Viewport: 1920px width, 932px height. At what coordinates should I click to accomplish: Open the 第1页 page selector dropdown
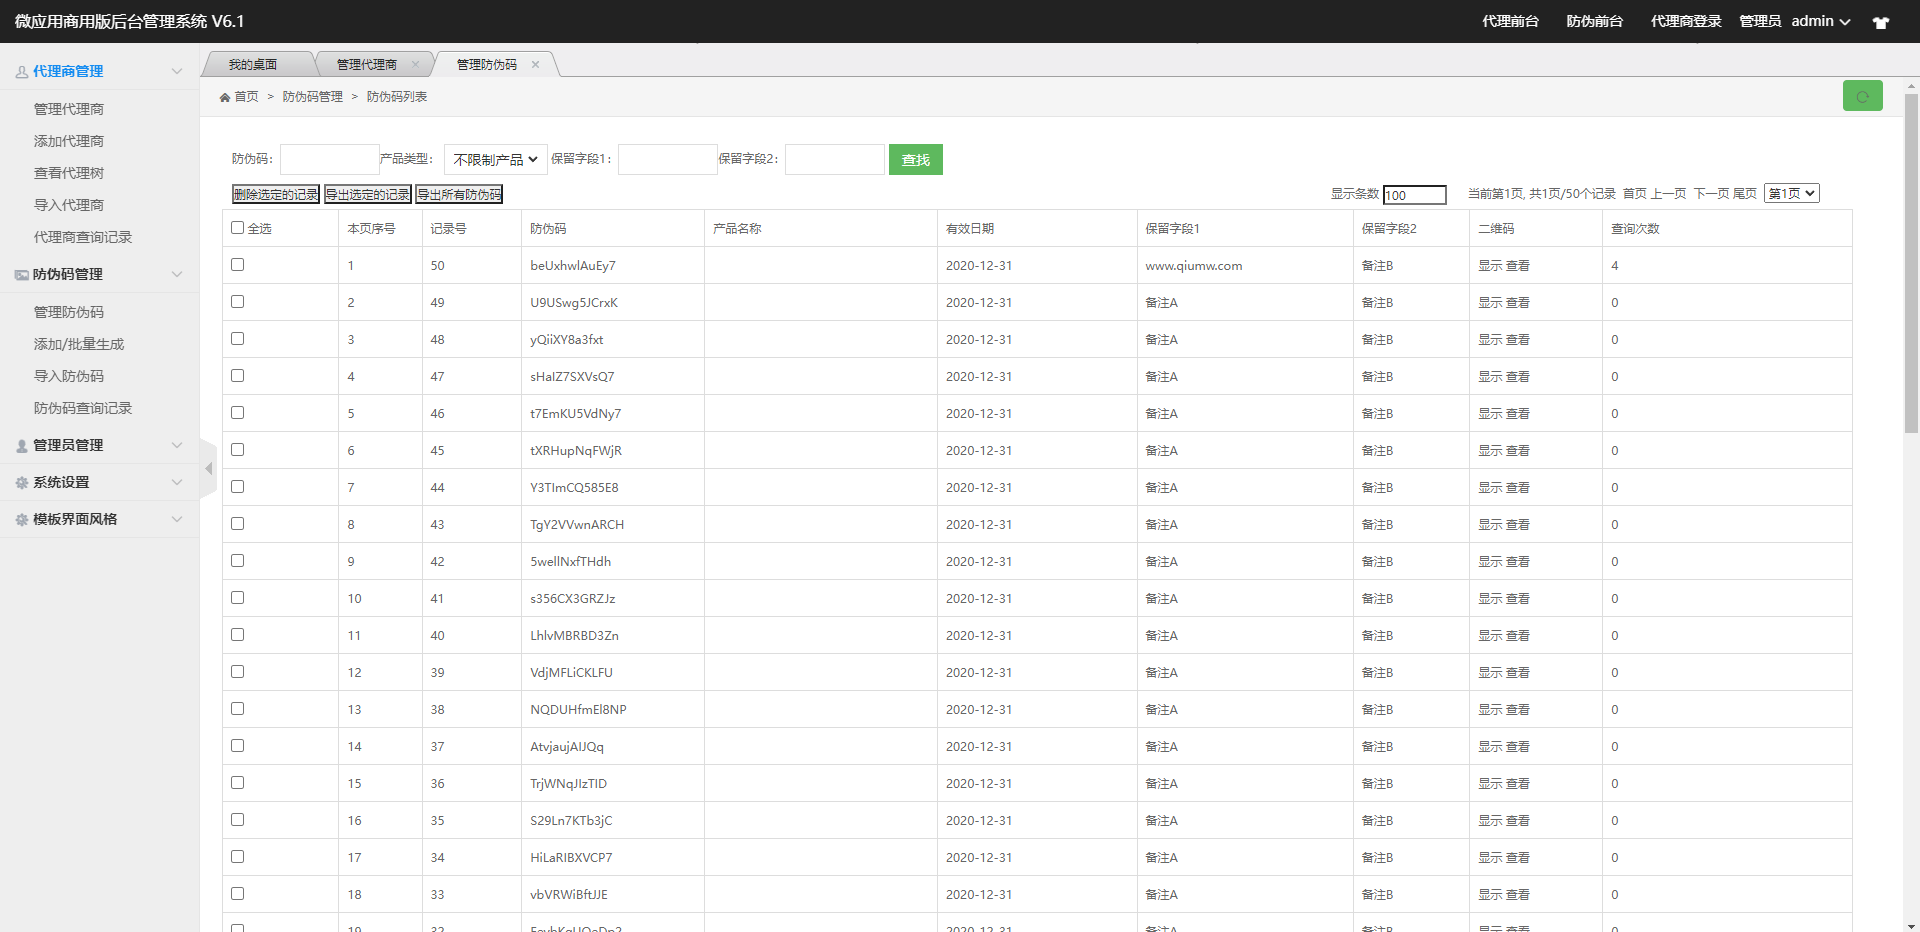1791,194
